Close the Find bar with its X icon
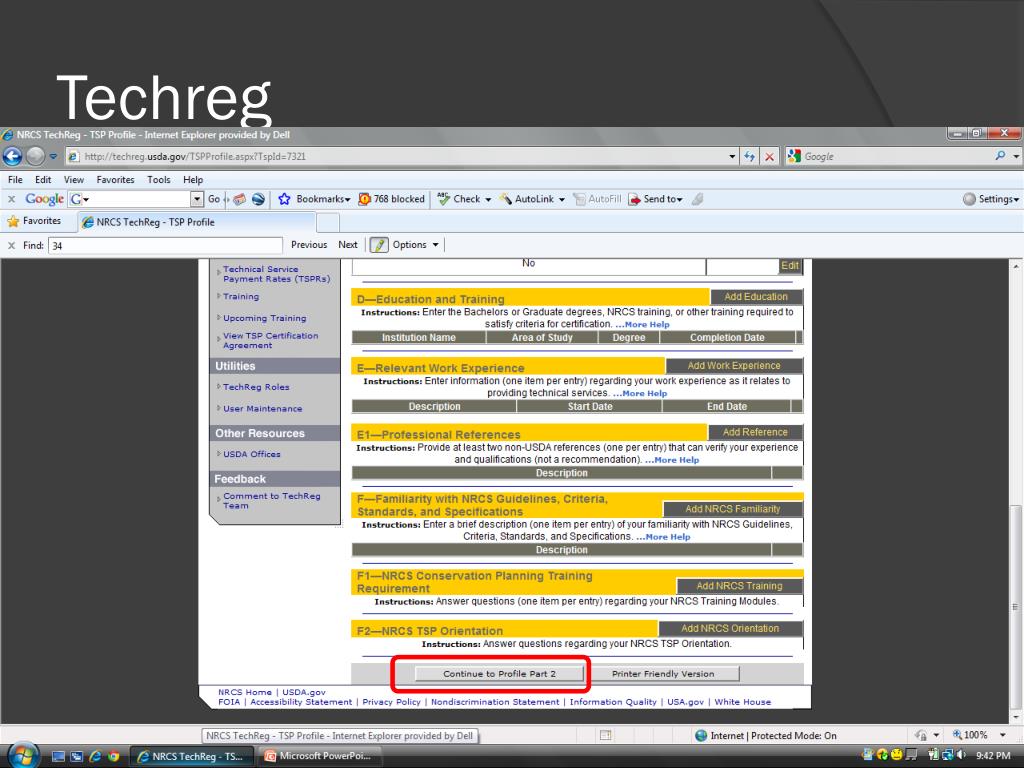 click(x=11, y=246)
